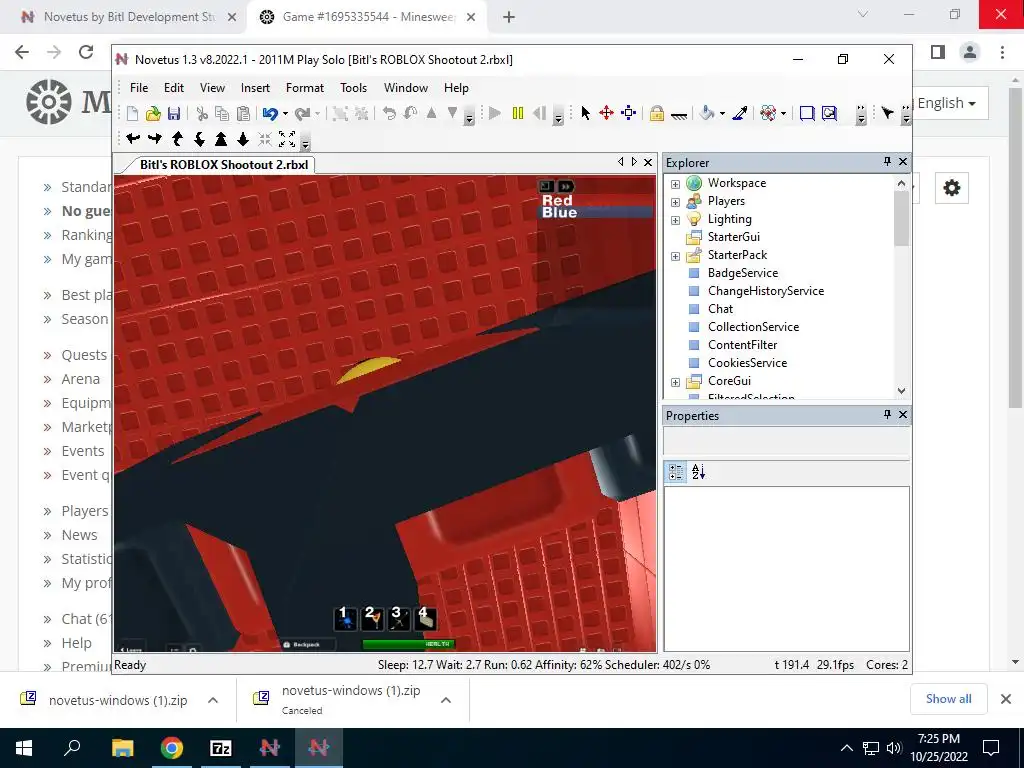Toggle the Lock tool padlock icon
The width and height of the screenshot is (1024, 768).
pyautogui.click(x=656, y=114)
